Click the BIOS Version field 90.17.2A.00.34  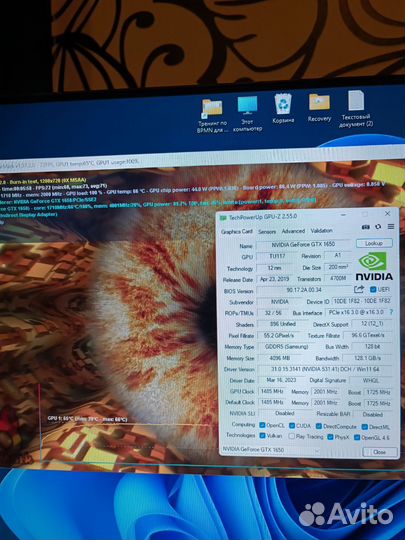point(304,290)
